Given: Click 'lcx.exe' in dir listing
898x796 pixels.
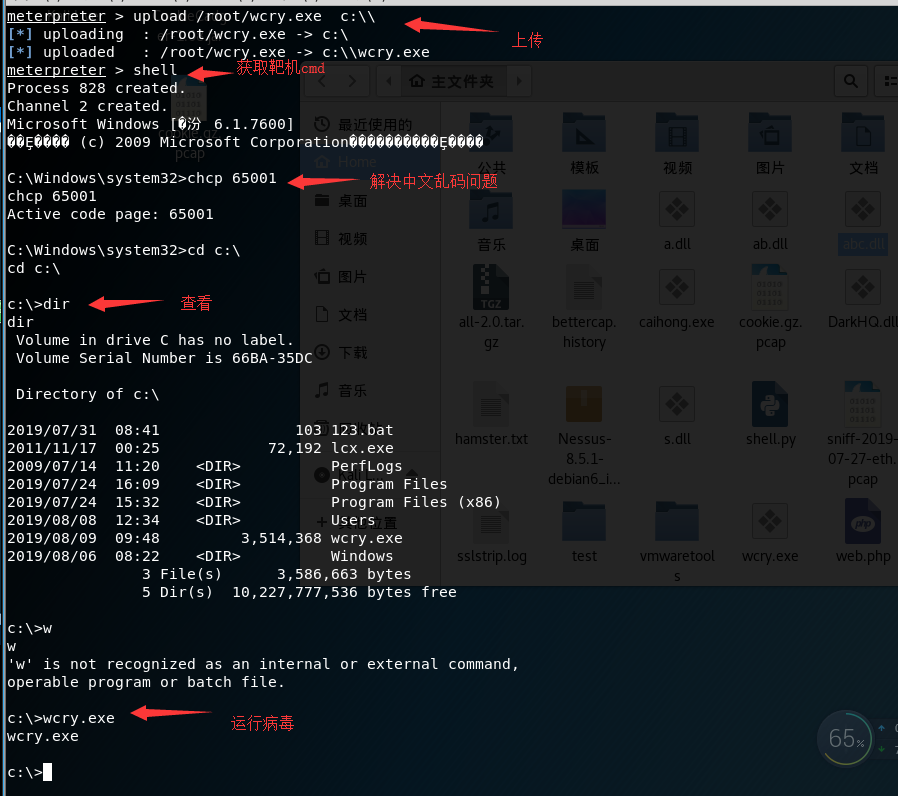Looking at the screenshot, I should click(362, 448).
